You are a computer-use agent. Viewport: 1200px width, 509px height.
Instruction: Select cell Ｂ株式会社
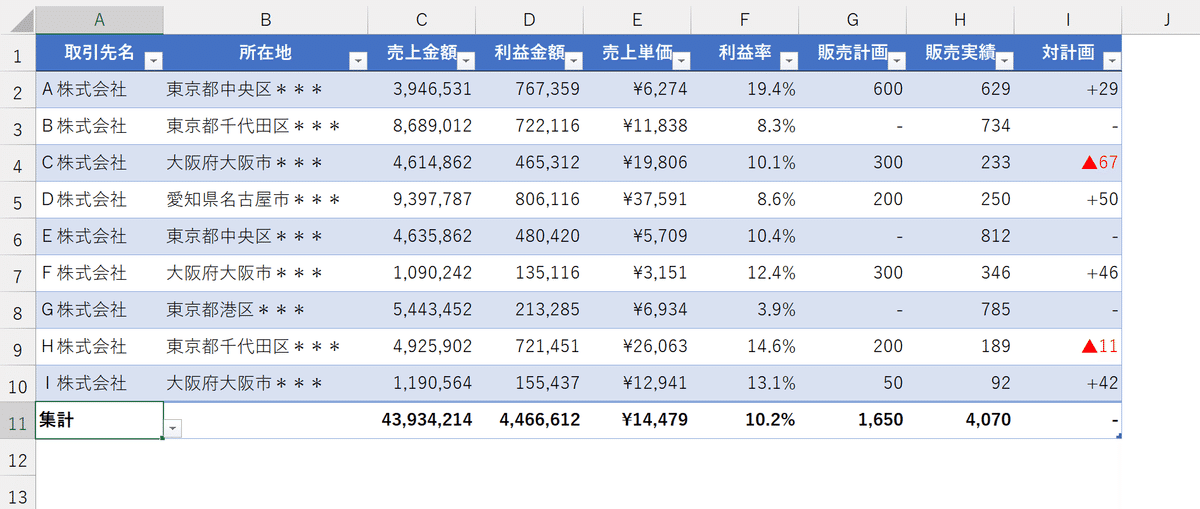coord(100,126)
